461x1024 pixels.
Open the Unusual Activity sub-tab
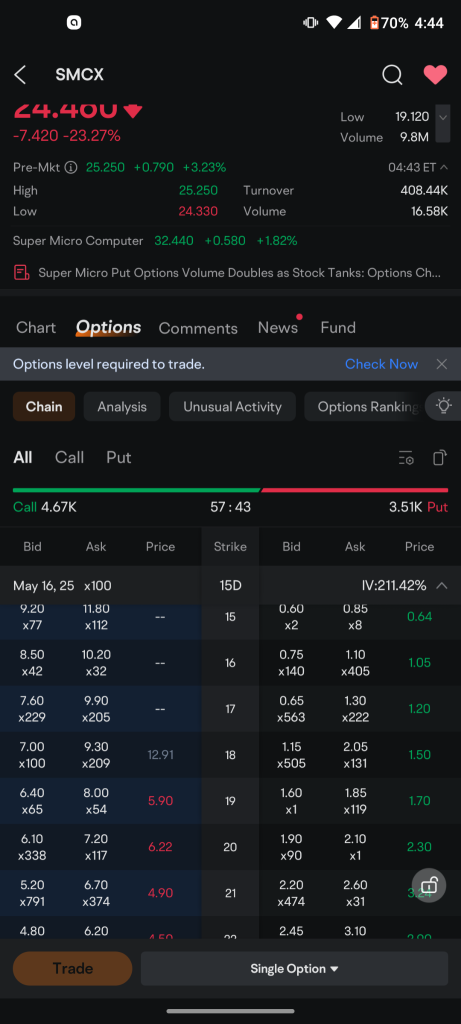(x=232, y=406)
